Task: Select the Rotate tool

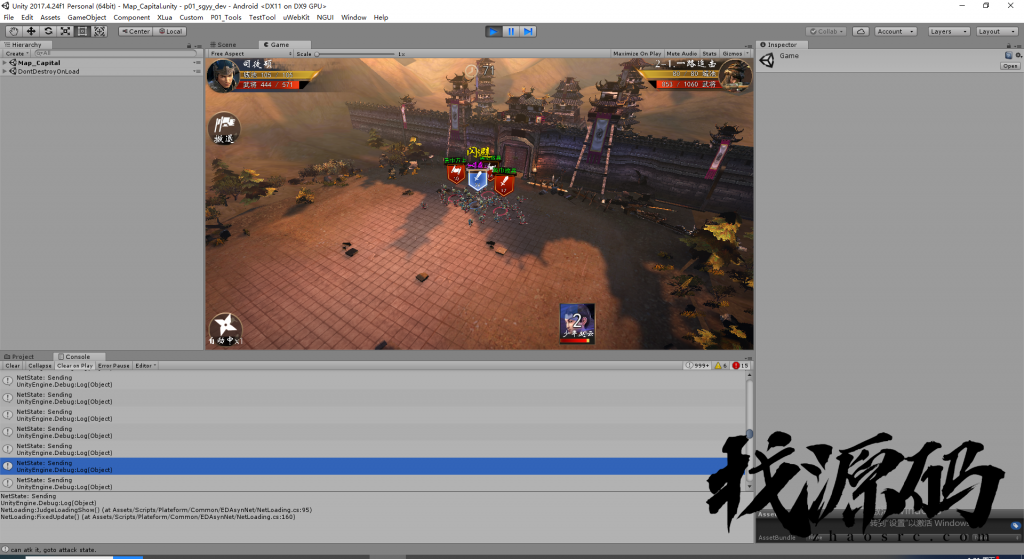Action: 48,31
